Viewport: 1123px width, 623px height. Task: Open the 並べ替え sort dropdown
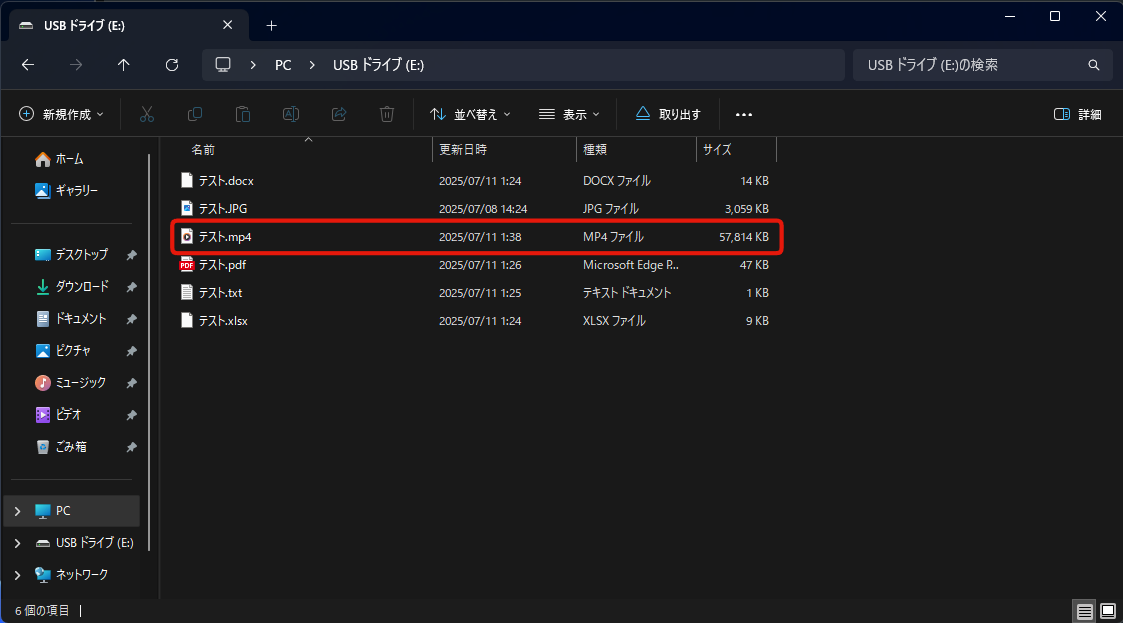click(471, 115)
